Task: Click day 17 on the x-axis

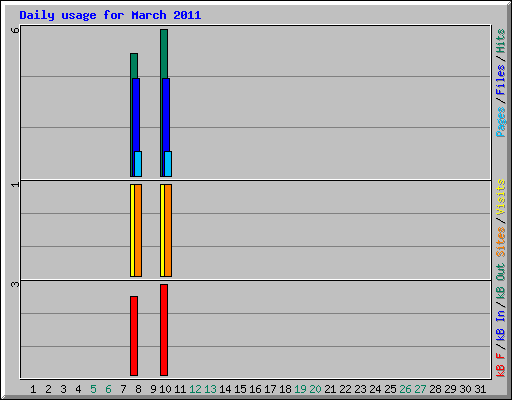Action: [x=270, y=389]
